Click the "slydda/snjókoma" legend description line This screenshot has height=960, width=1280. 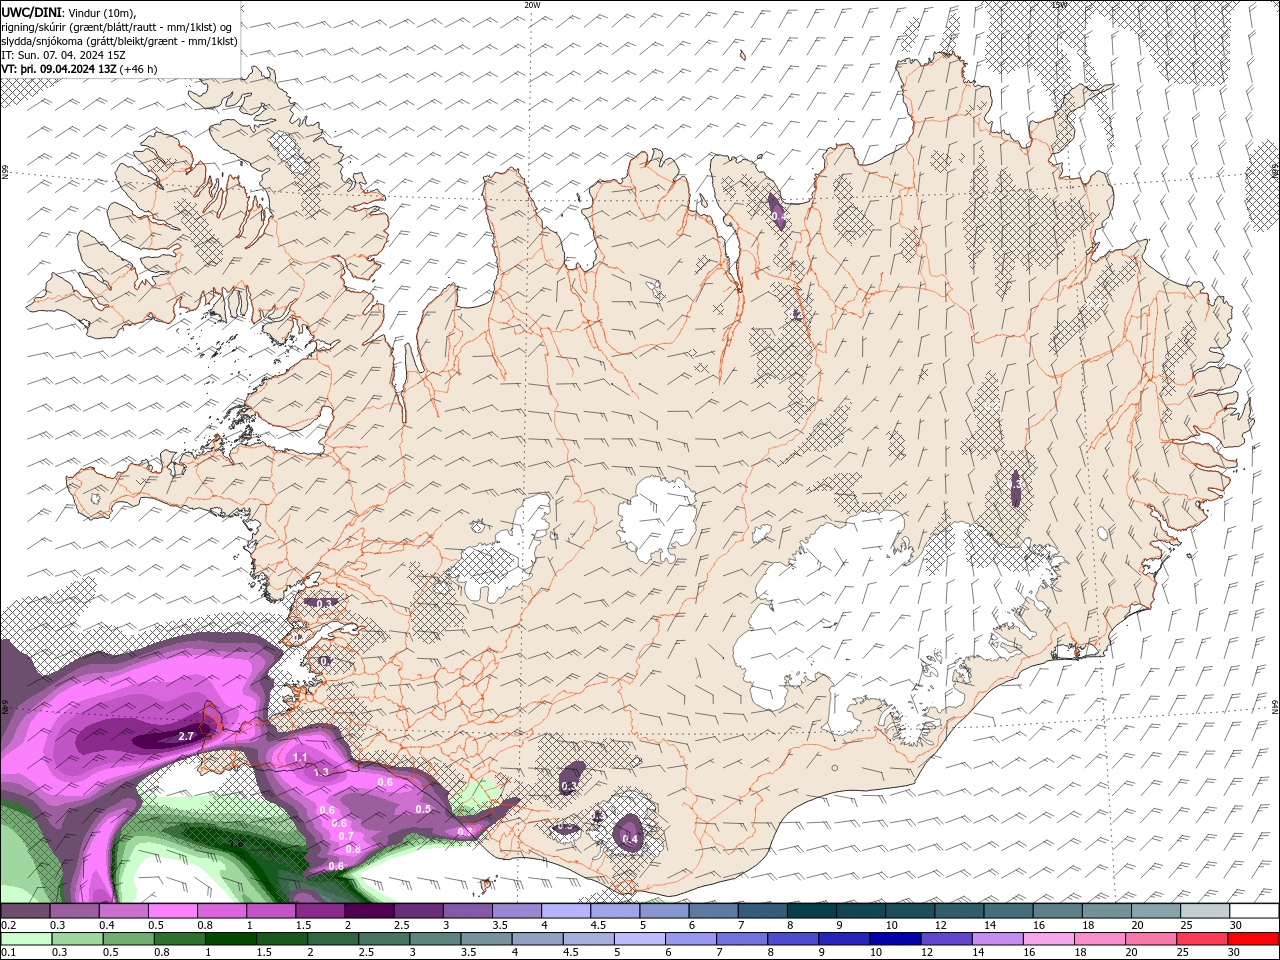[120, 41]
